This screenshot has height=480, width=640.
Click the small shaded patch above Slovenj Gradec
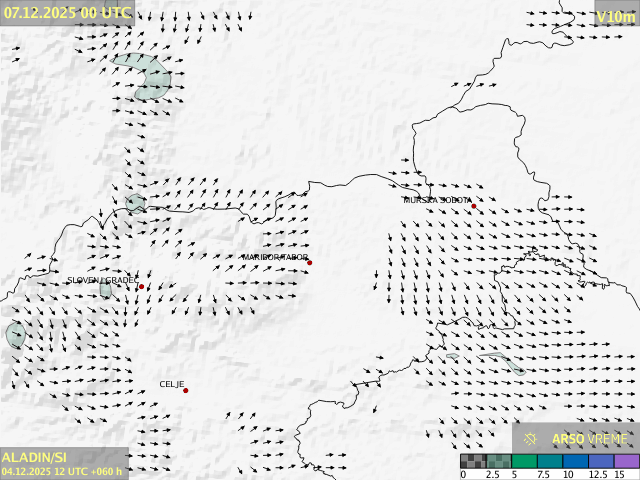pos(135,203)
